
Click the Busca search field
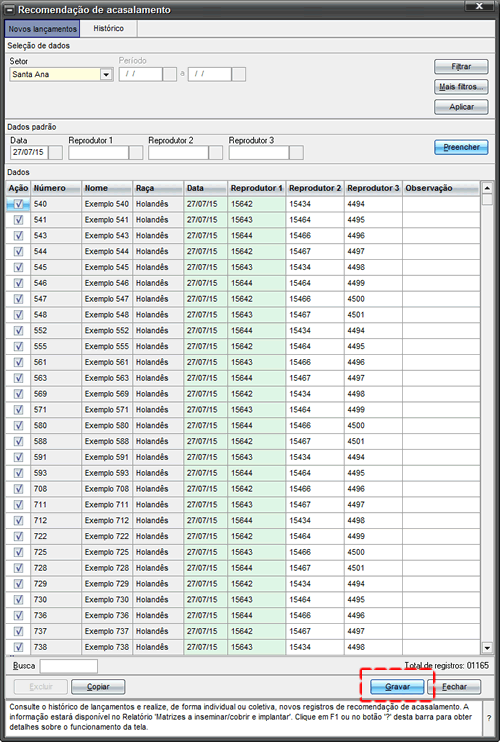pyautogui.click(x=69, y=666)
